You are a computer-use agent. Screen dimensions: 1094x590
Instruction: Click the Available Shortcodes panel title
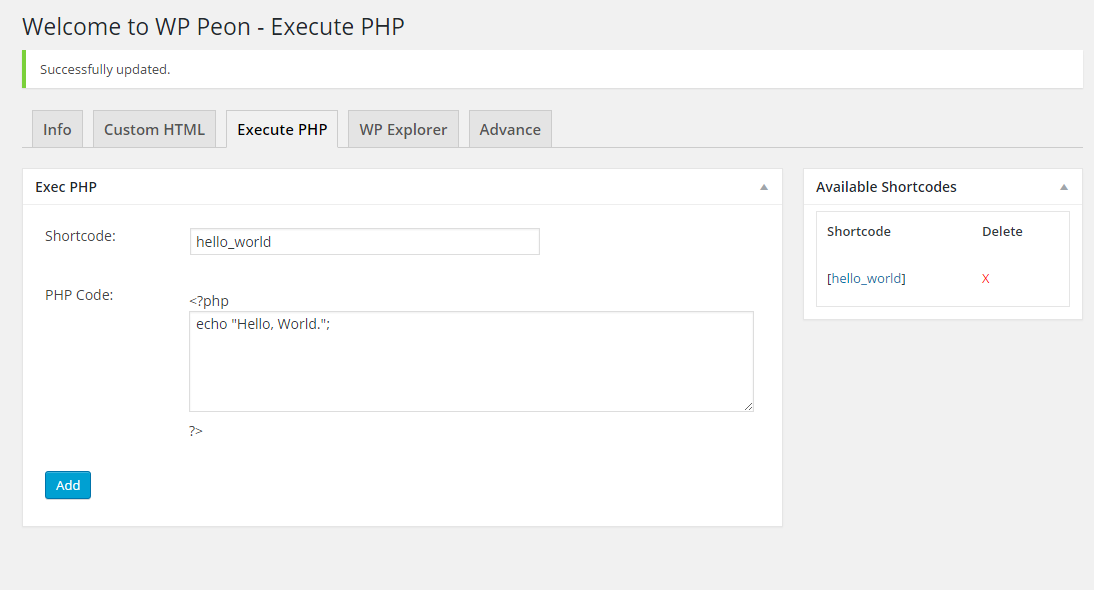click(x=886, y=187)
